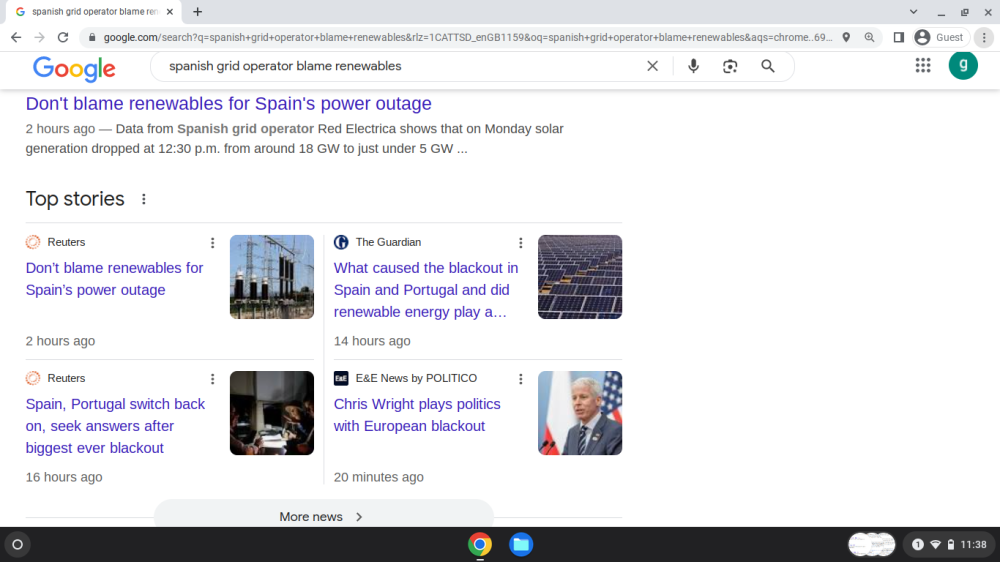Open the tab search dropdown arrow

[913, 11]
